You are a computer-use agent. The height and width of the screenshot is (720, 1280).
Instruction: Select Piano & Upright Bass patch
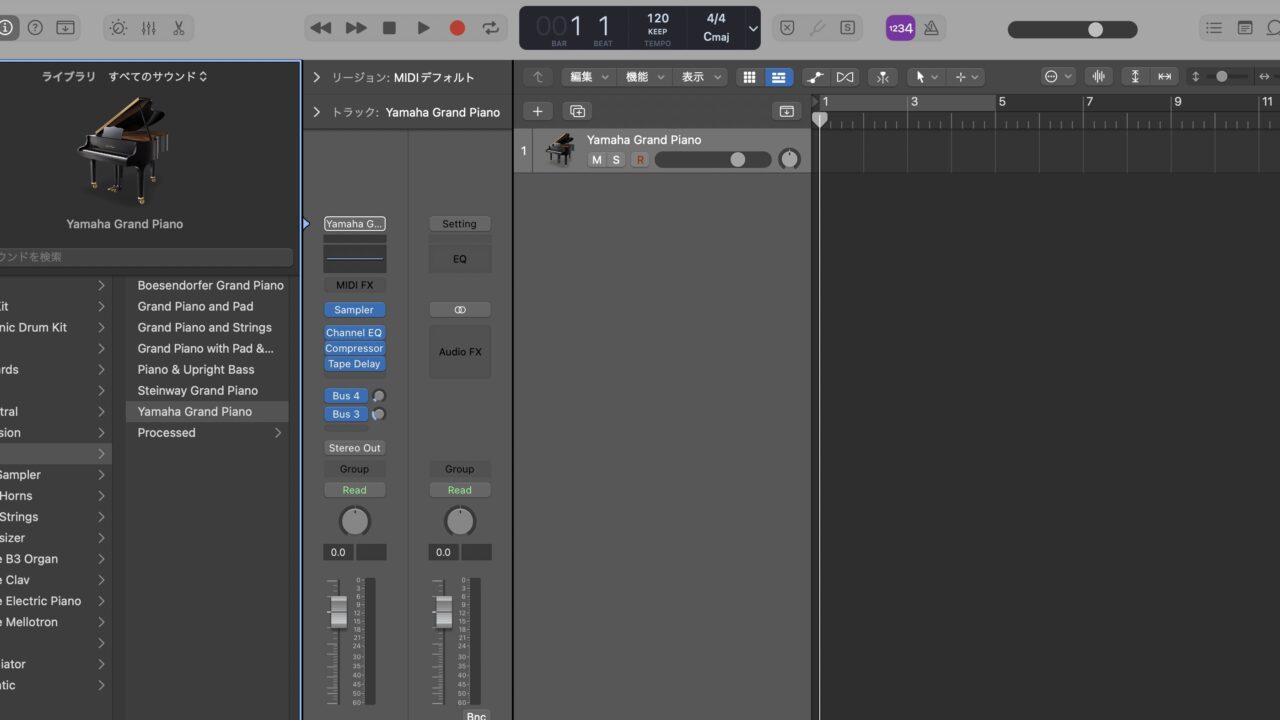[x=196, y=369]
